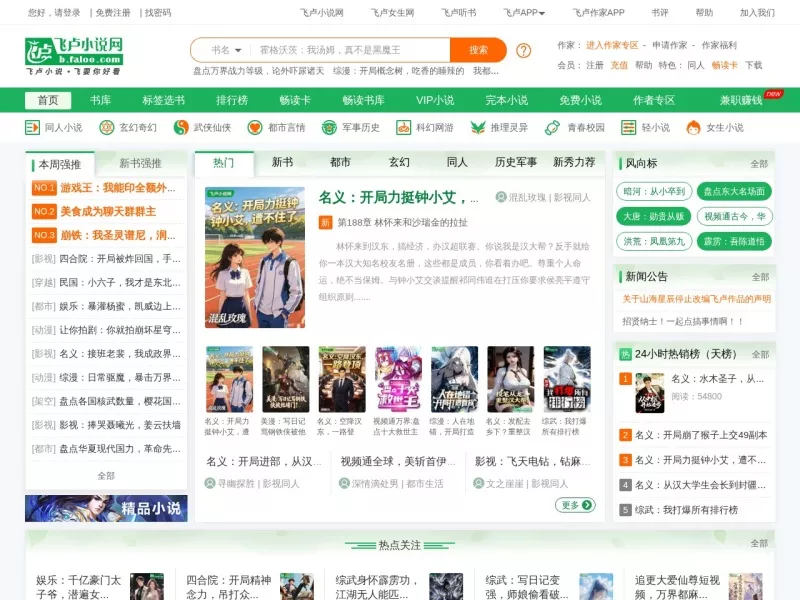
Task: Click author avatar icon beside 文之崖崖
Action: 478,483
